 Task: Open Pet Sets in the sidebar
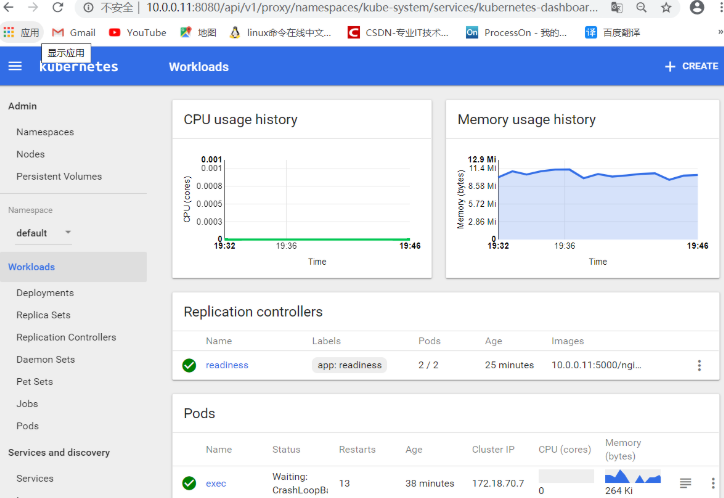(x=35, y=381)
